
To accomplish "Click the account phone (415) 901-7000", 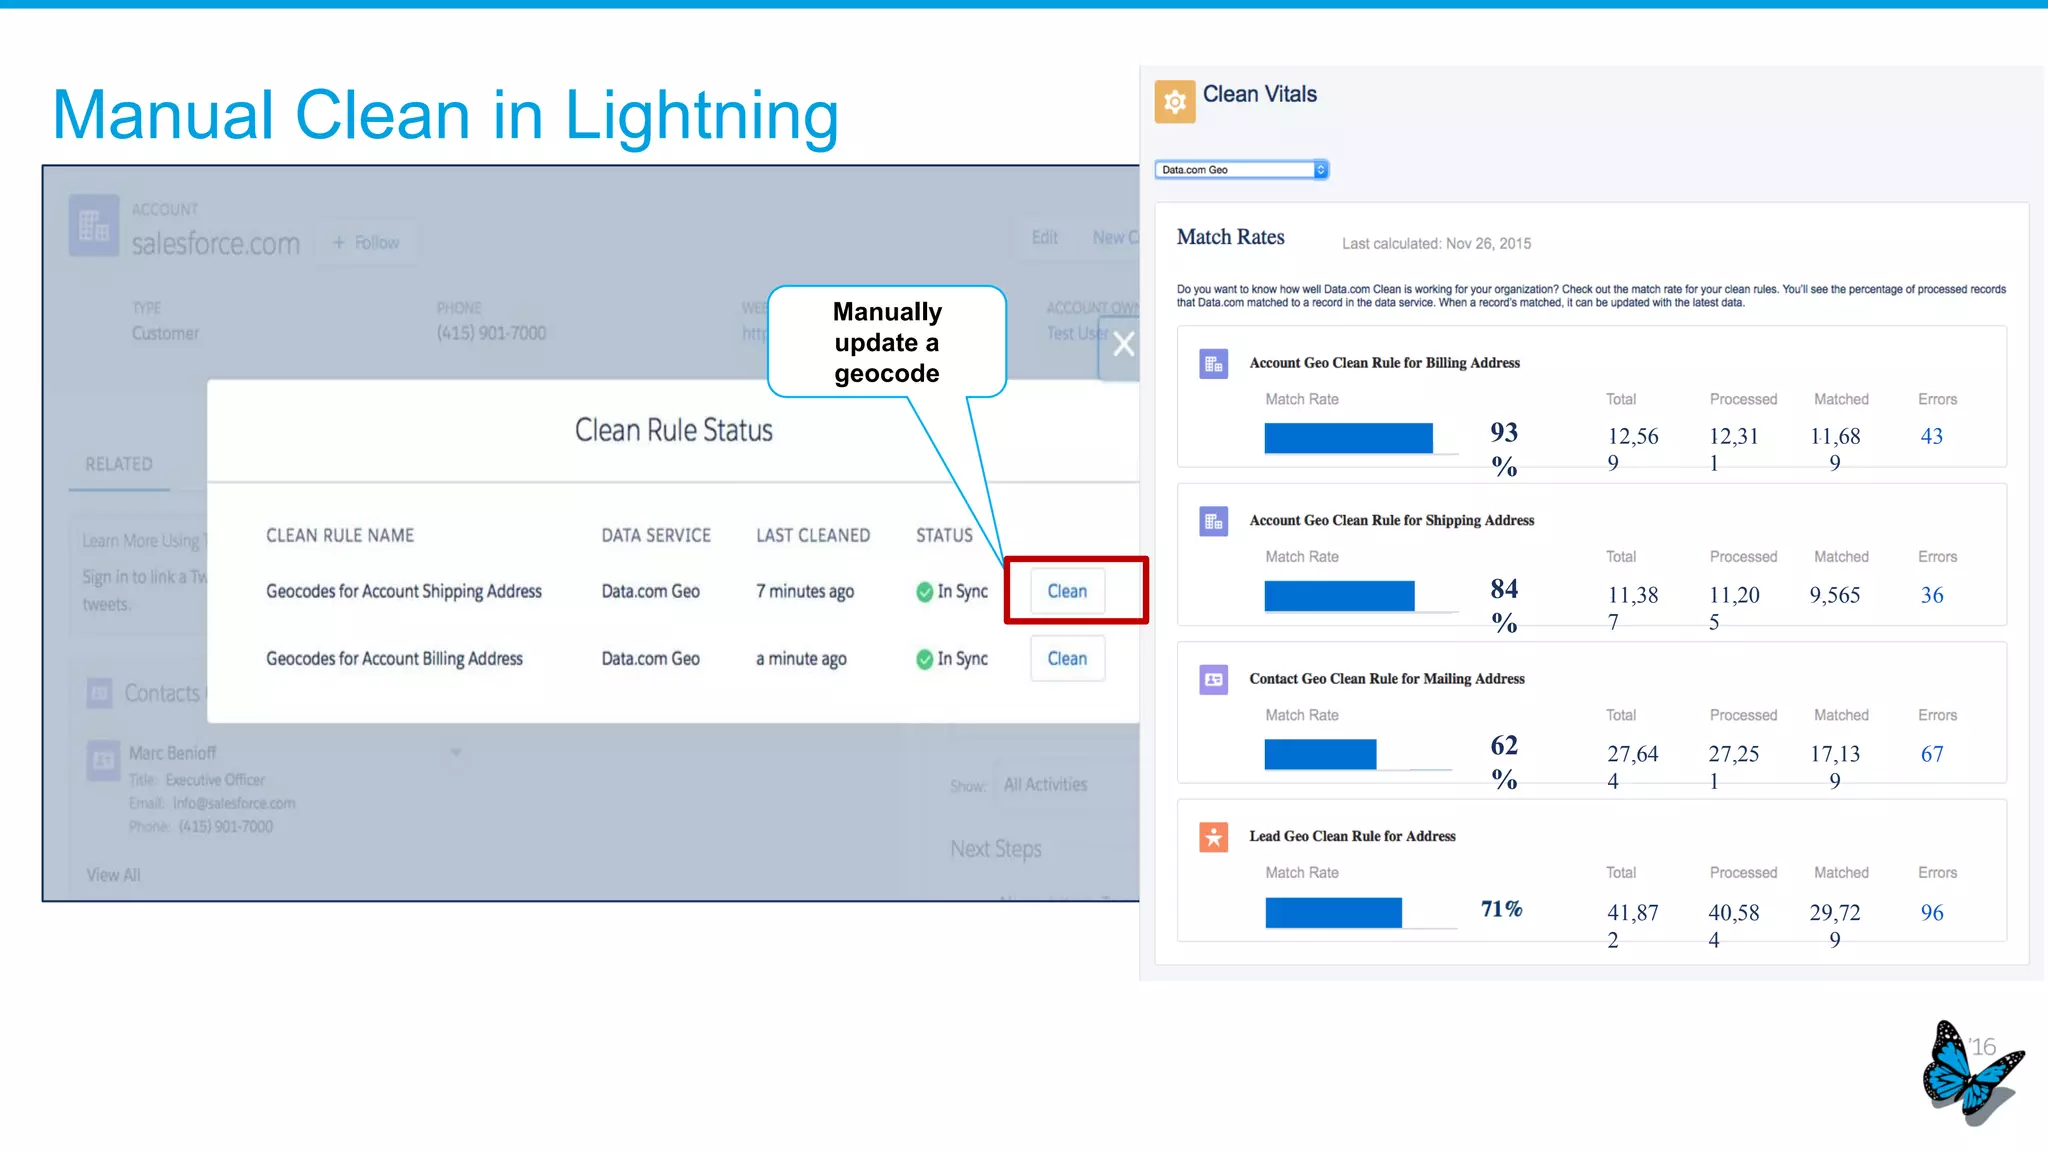I will [491, 333].
